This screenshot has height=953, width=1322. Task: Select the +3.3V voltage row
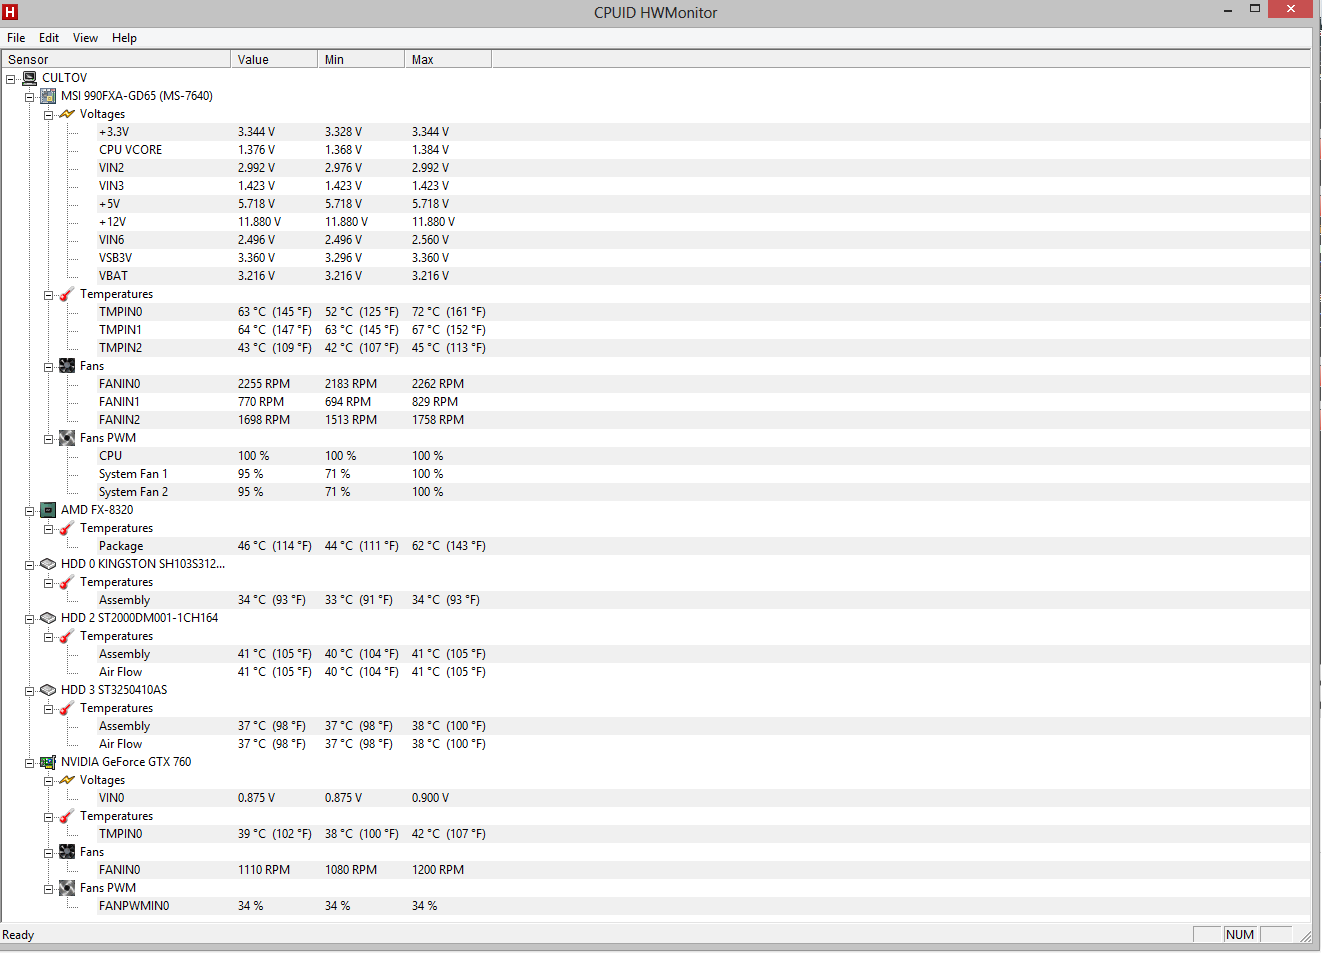656,132
